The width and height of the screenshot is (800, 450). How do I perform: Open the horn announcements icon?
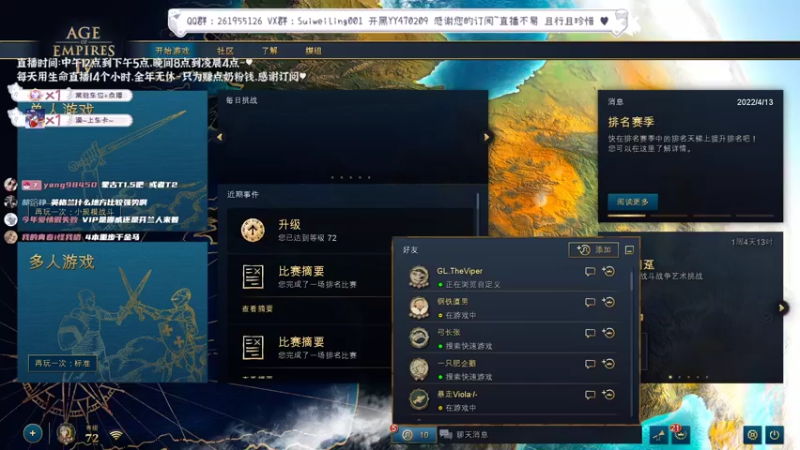(659, 435)
